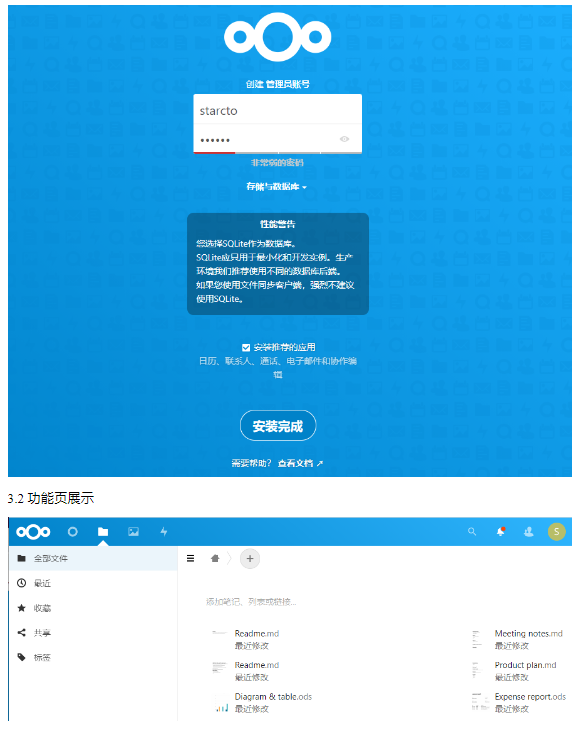Toggle the file list view icon
Image resolution: width=575 pixels, height=732 pixels.
(x=190, y=558)
